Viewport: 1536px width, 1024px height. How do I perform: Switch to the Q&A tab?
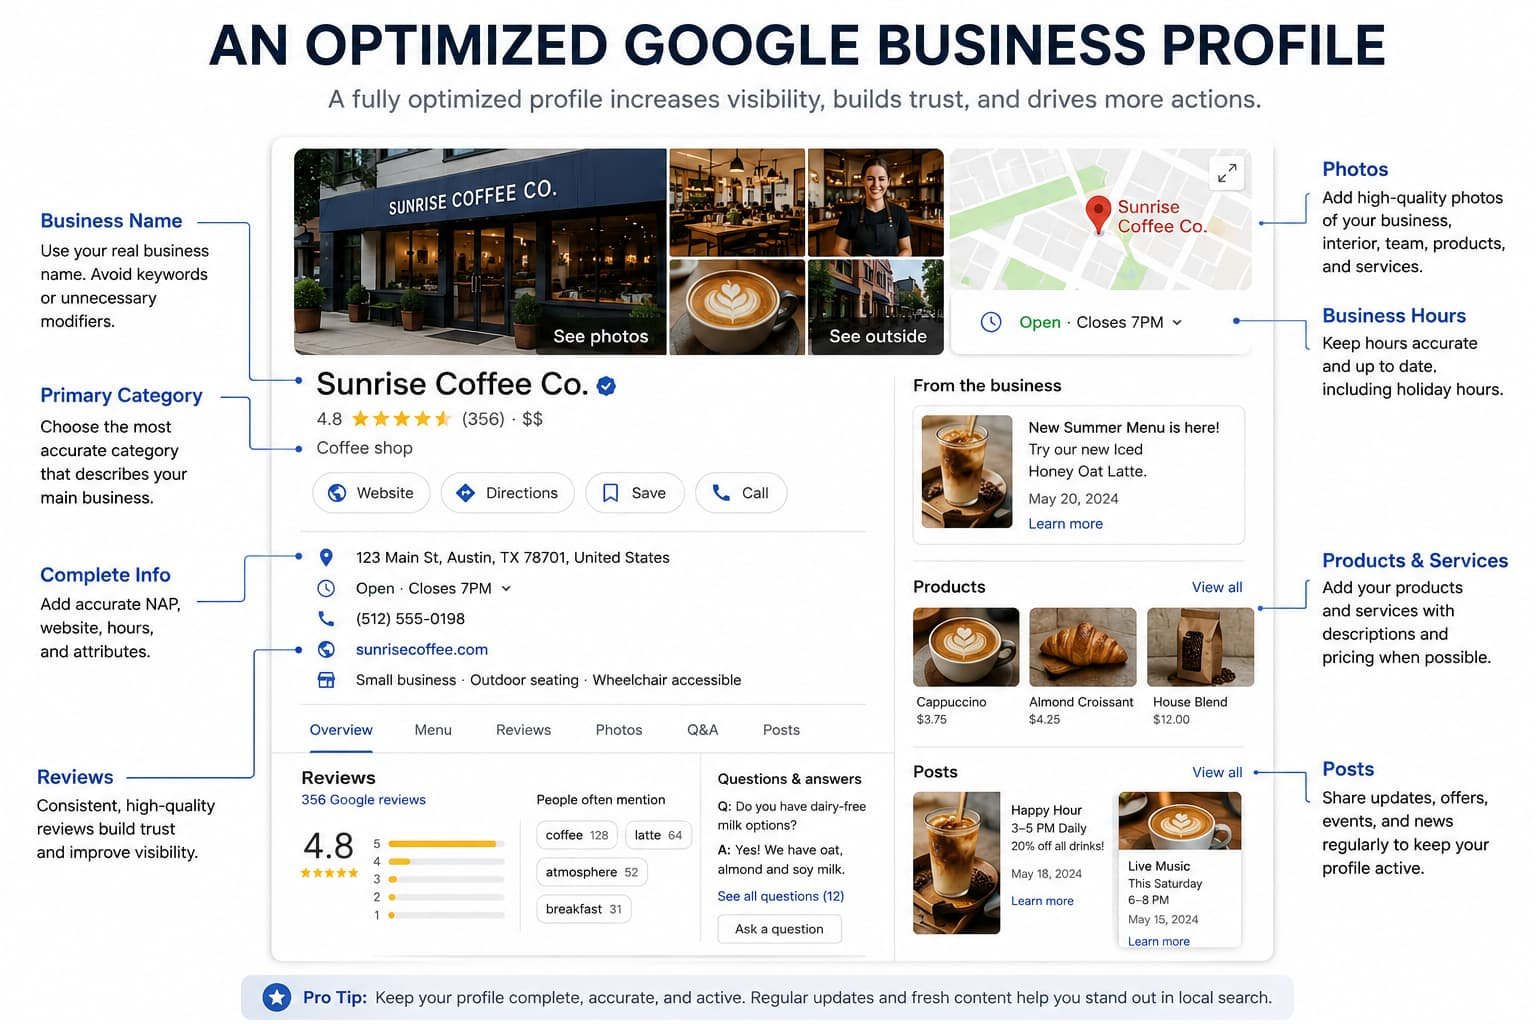(x=702, y=730)
